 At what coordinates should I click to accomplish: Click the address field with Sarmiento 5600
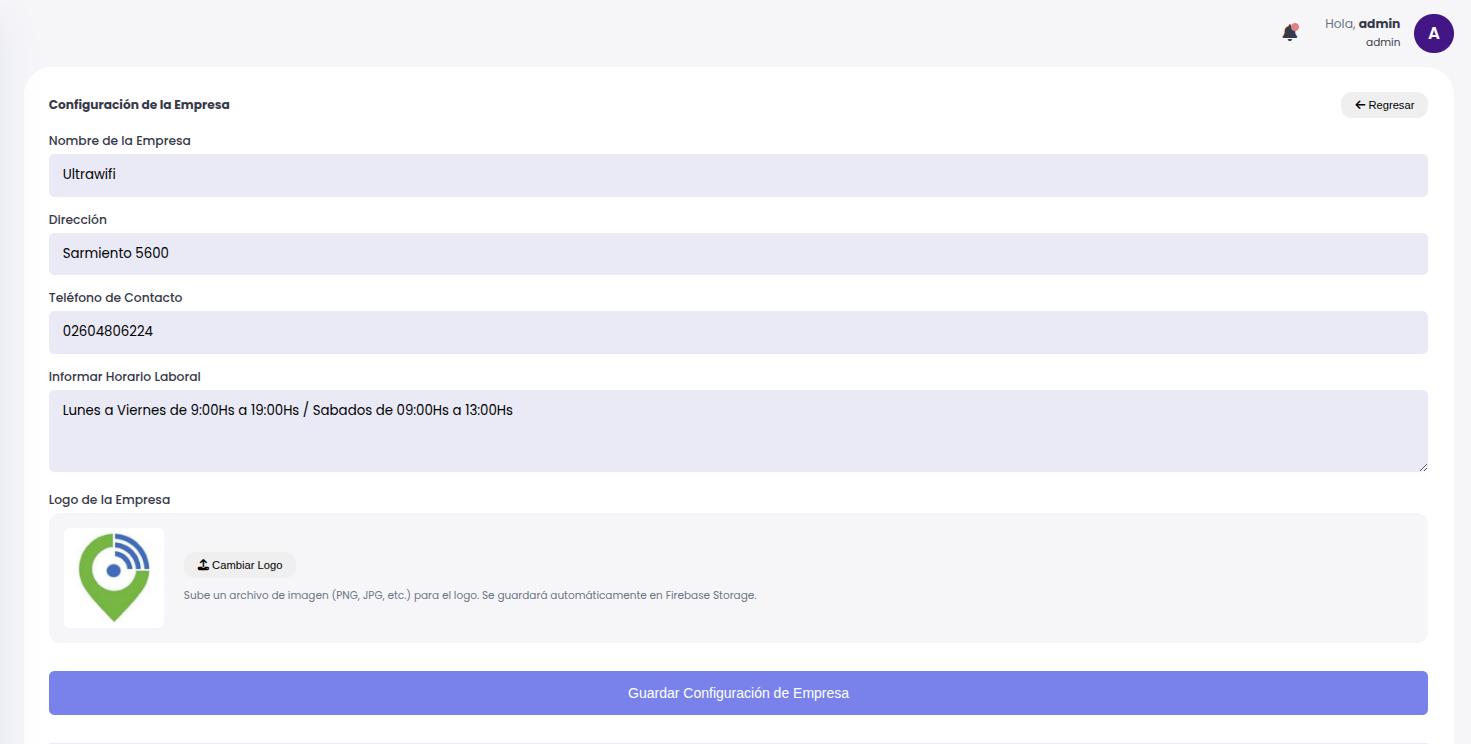click(x=738, y=254)
